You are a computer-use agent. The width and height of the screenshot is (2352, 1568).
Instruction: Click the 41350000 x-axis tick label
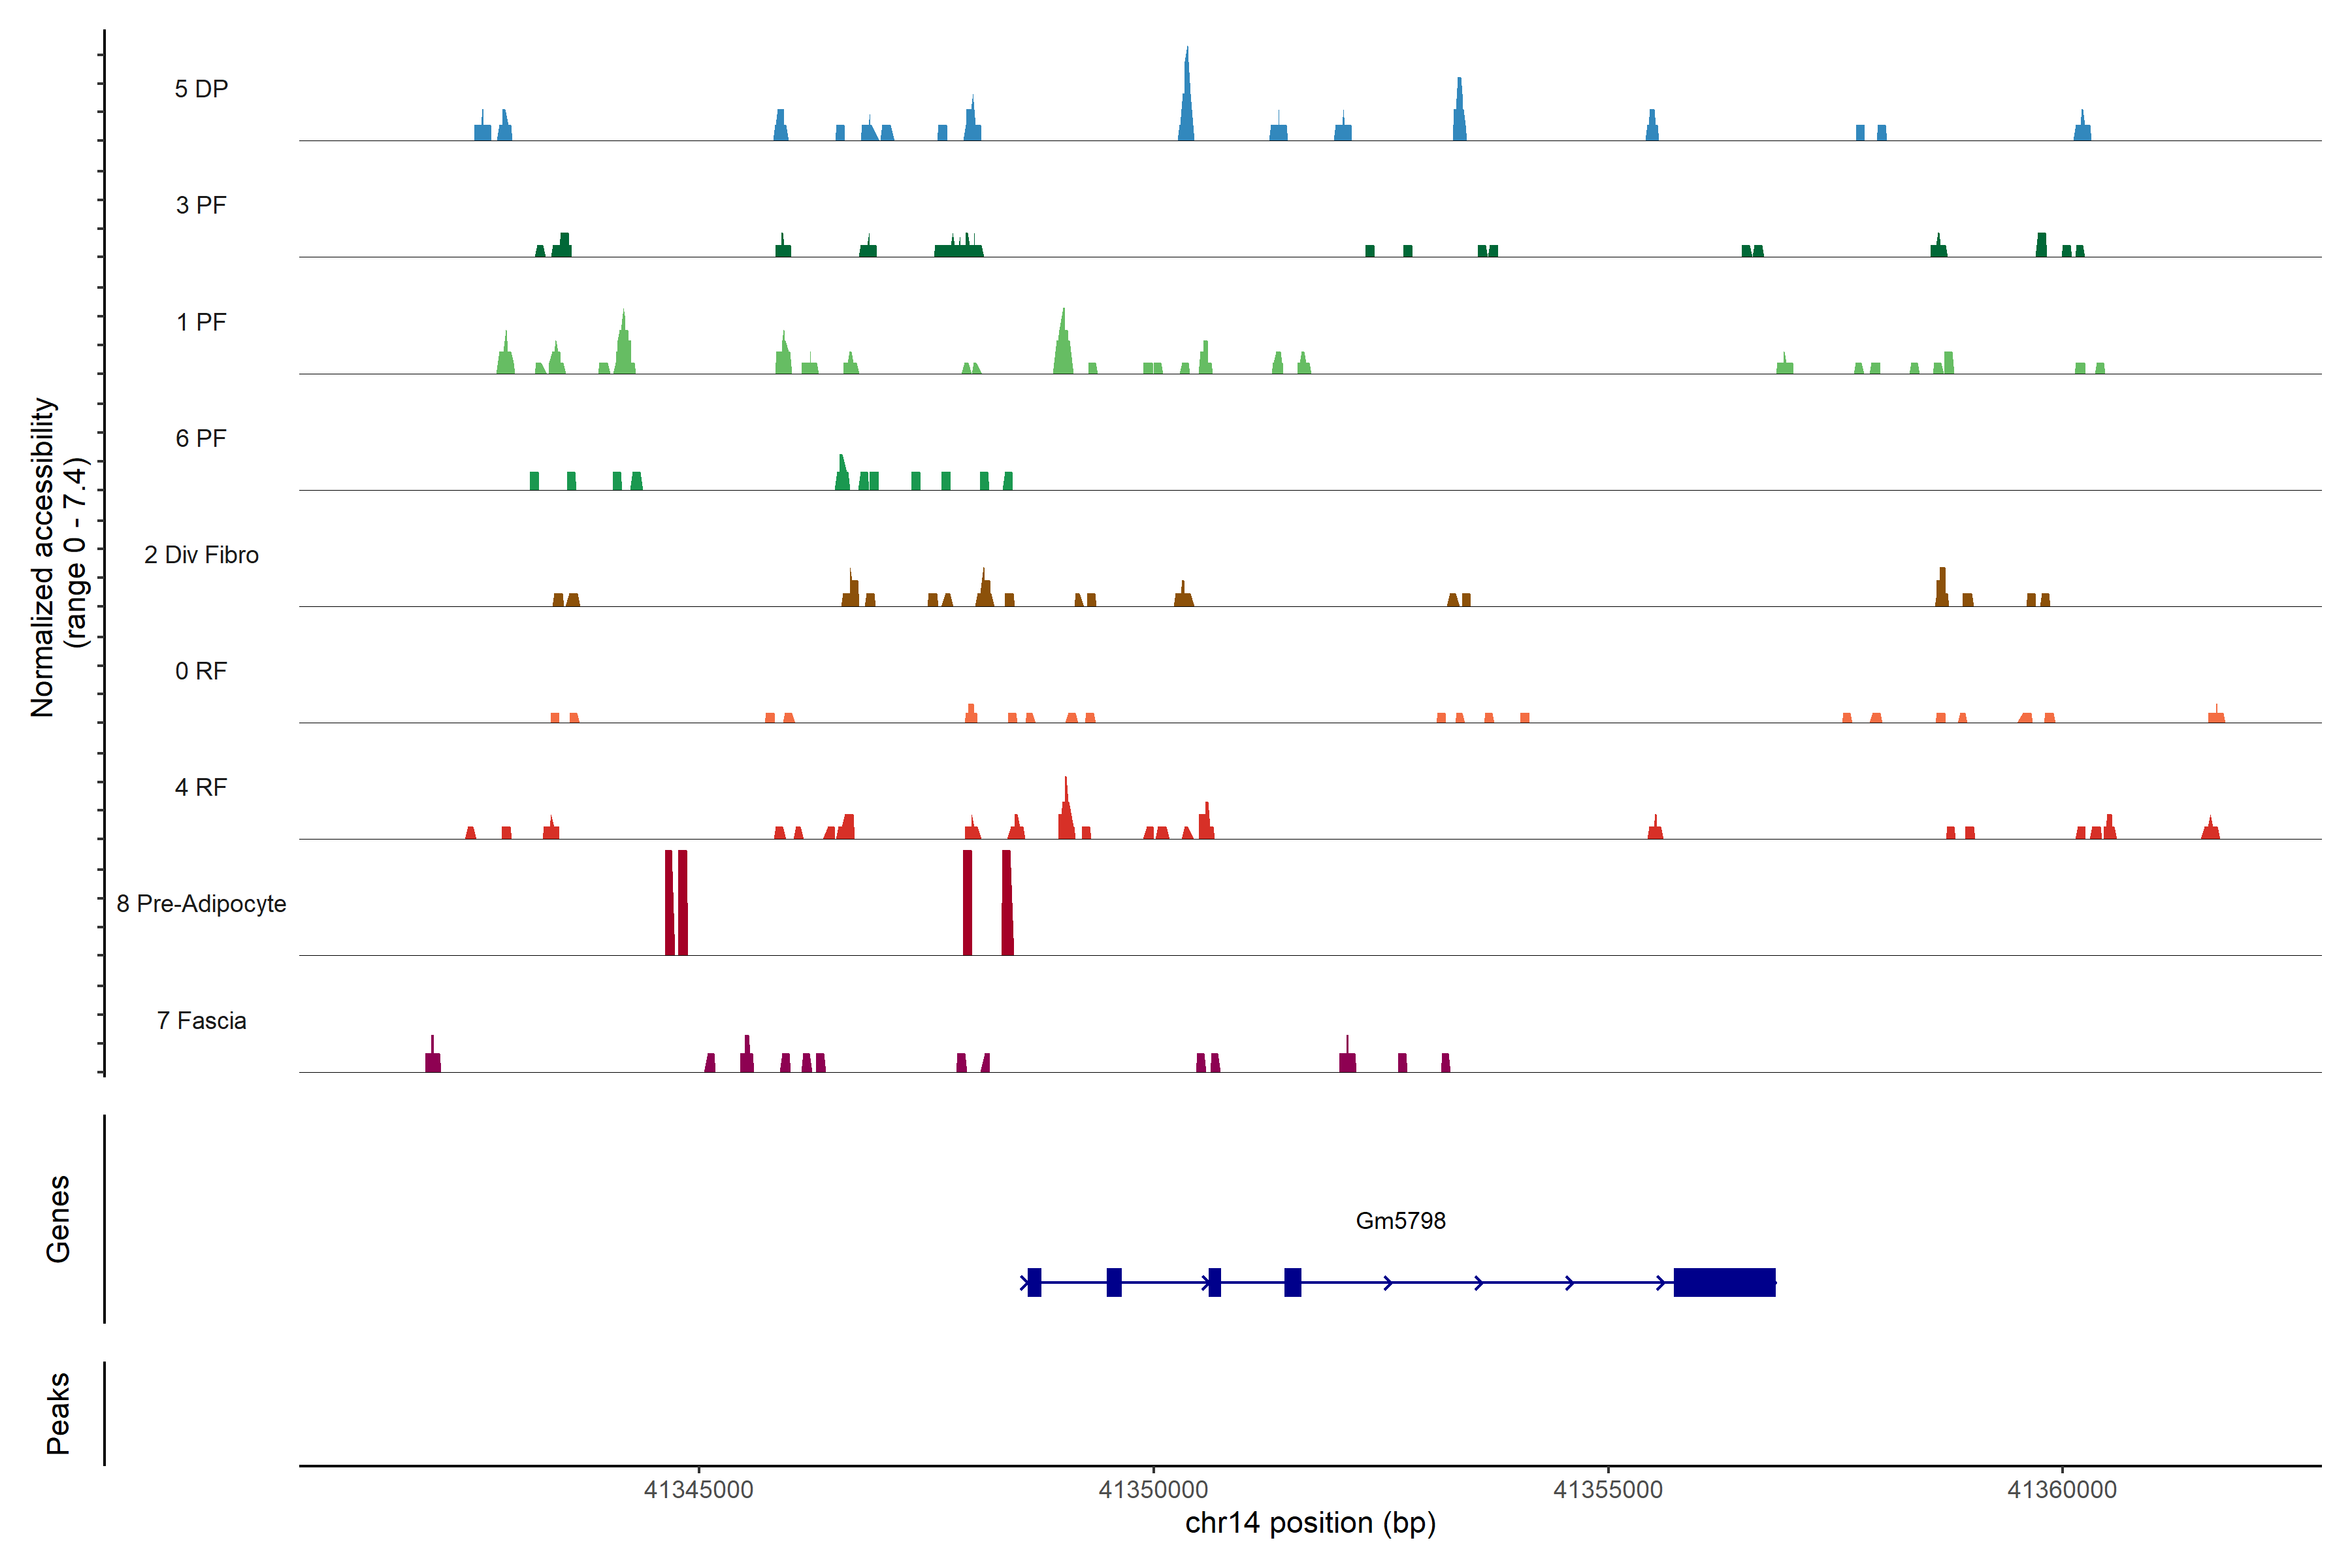coord(1153,1489)
